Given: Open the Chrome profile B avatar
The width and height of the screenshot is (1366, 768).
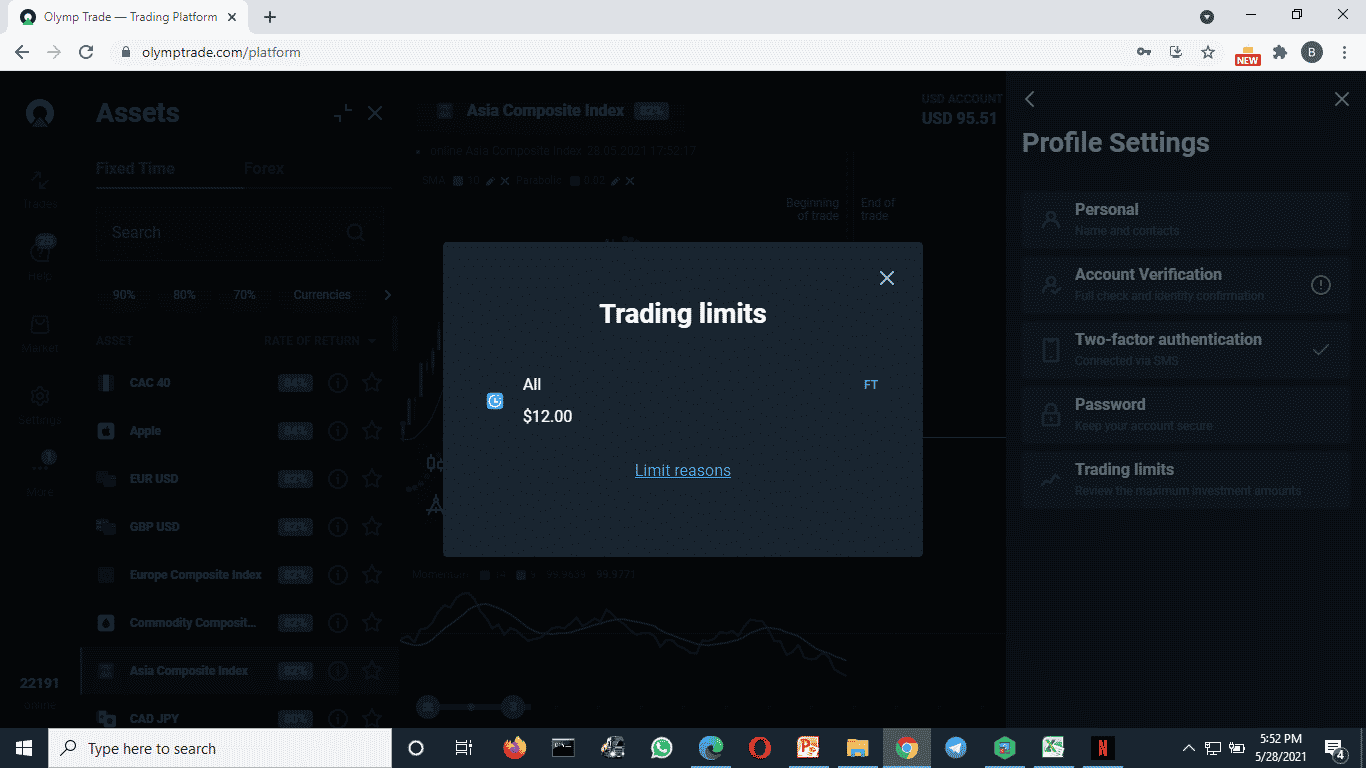Looking at the screenshot, I should (1312, 52).
